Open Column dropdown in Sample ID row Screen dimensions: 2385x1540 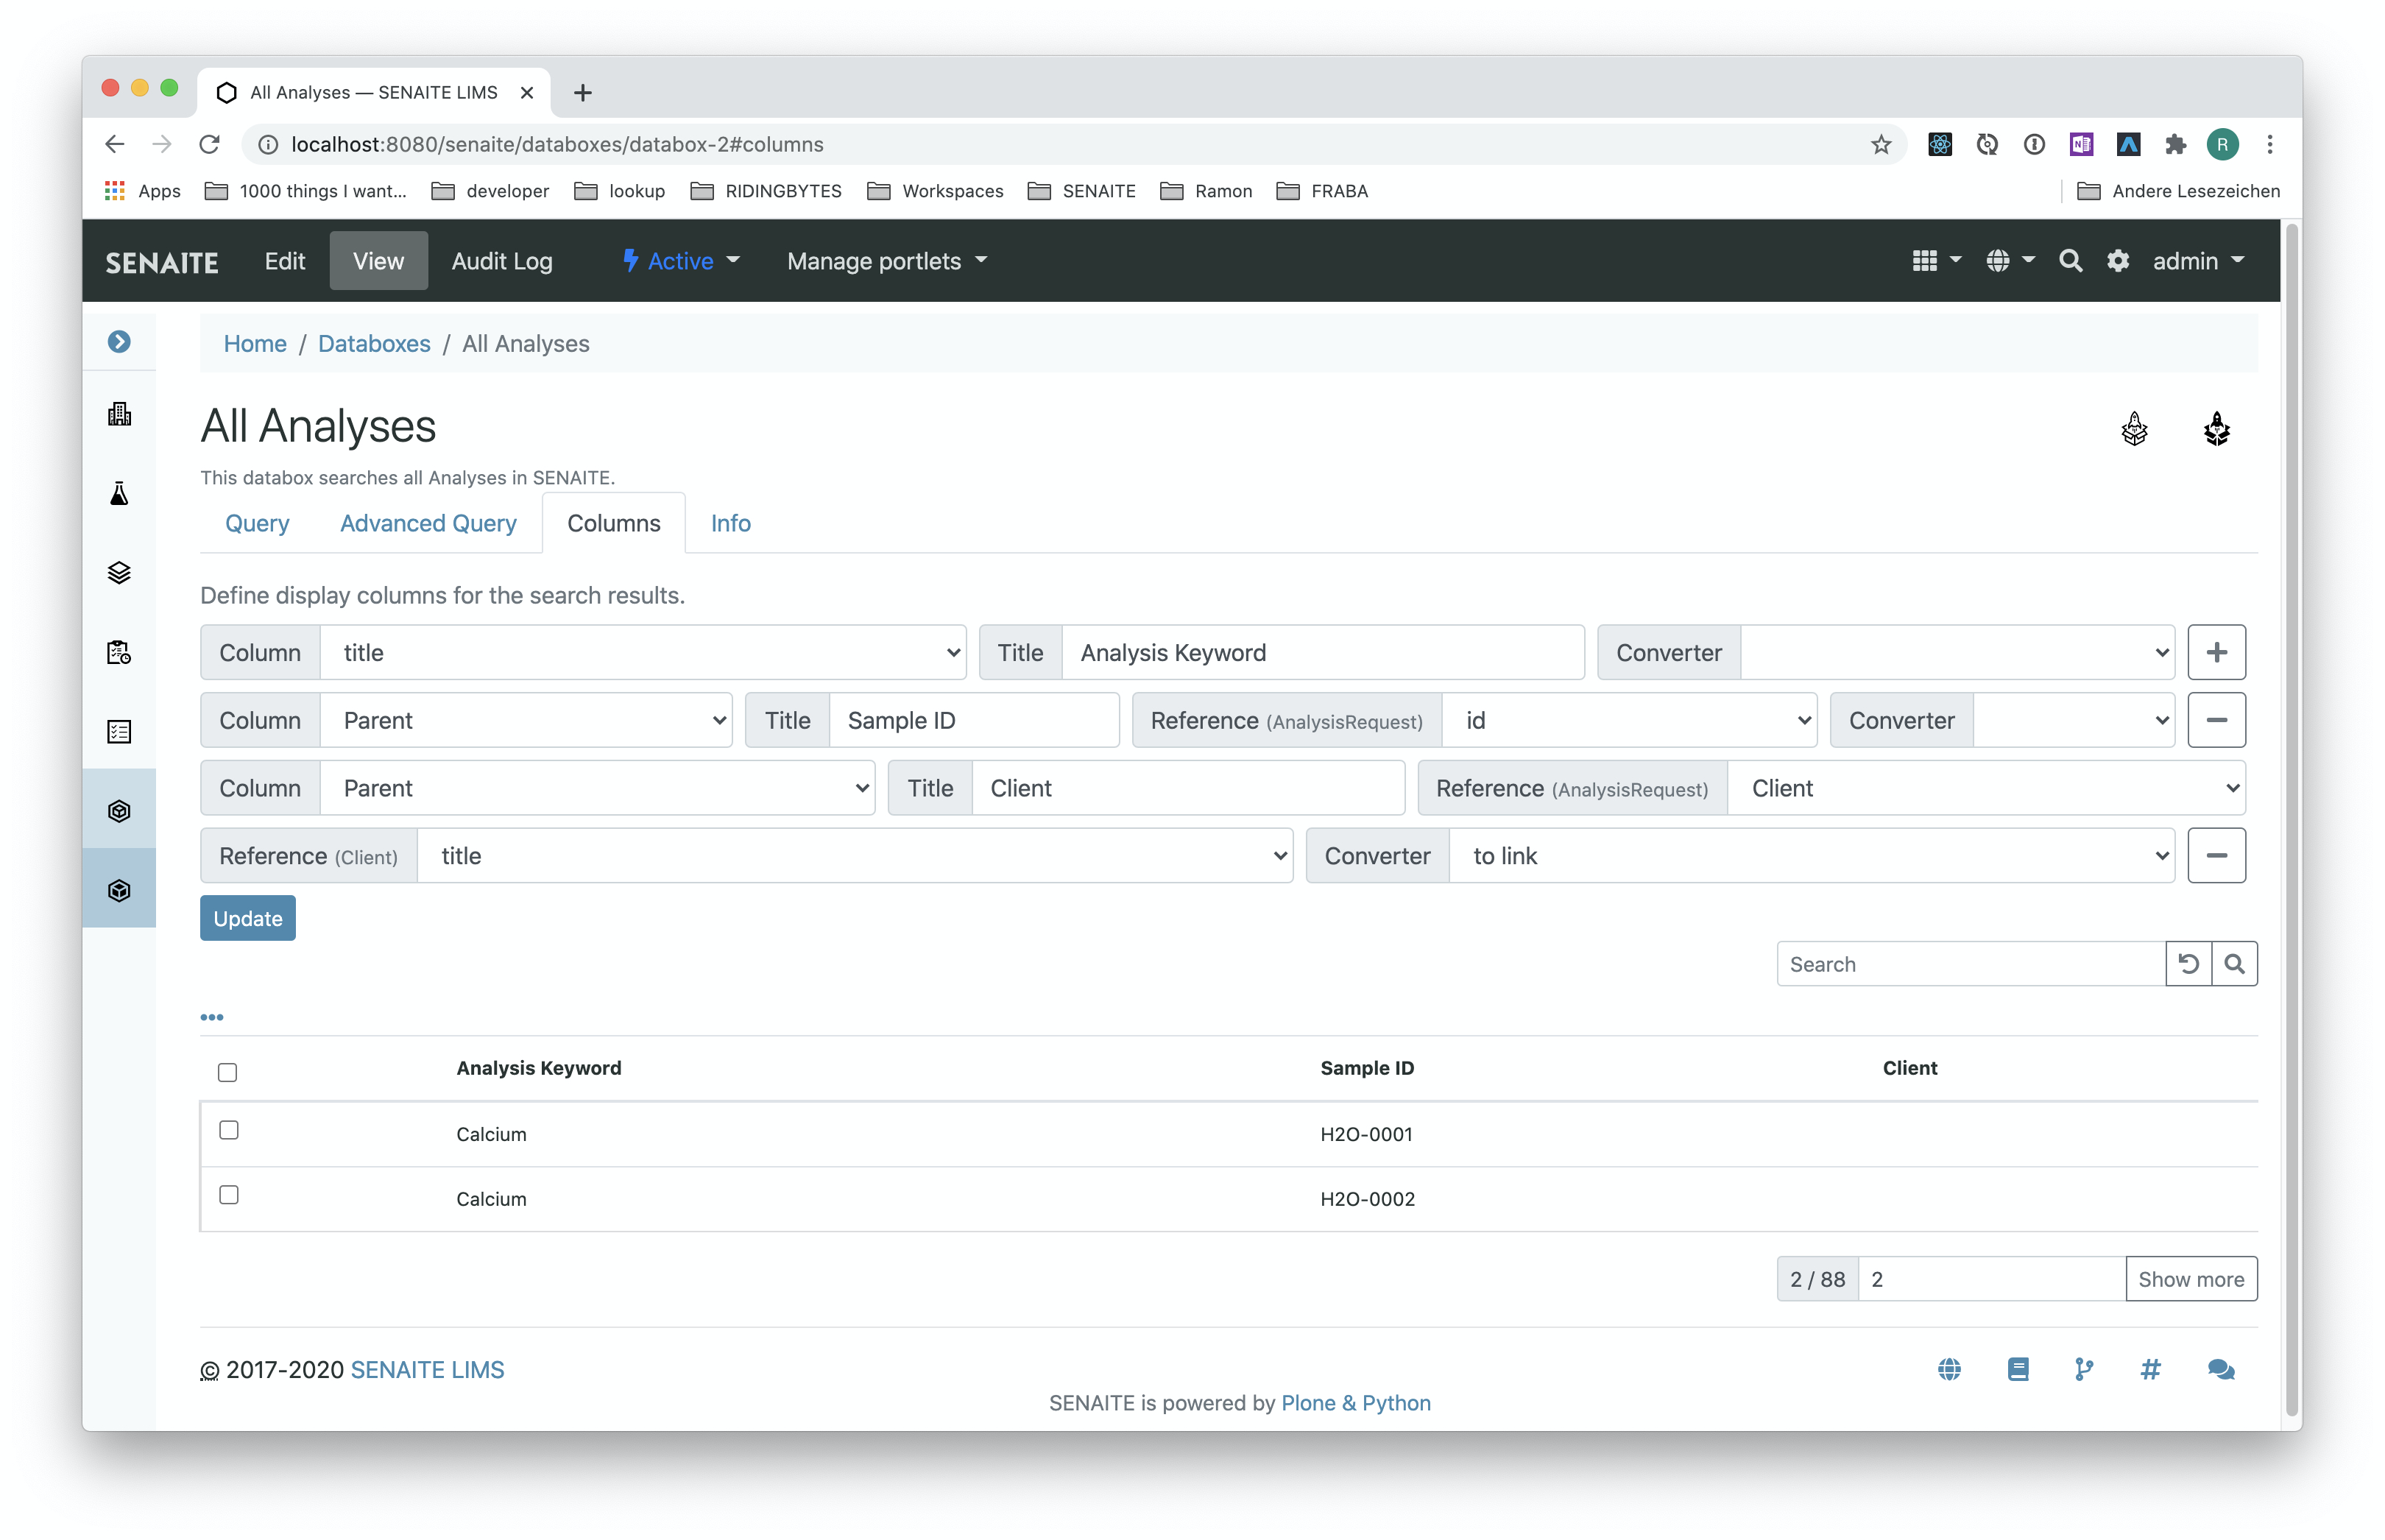point(526,720)
